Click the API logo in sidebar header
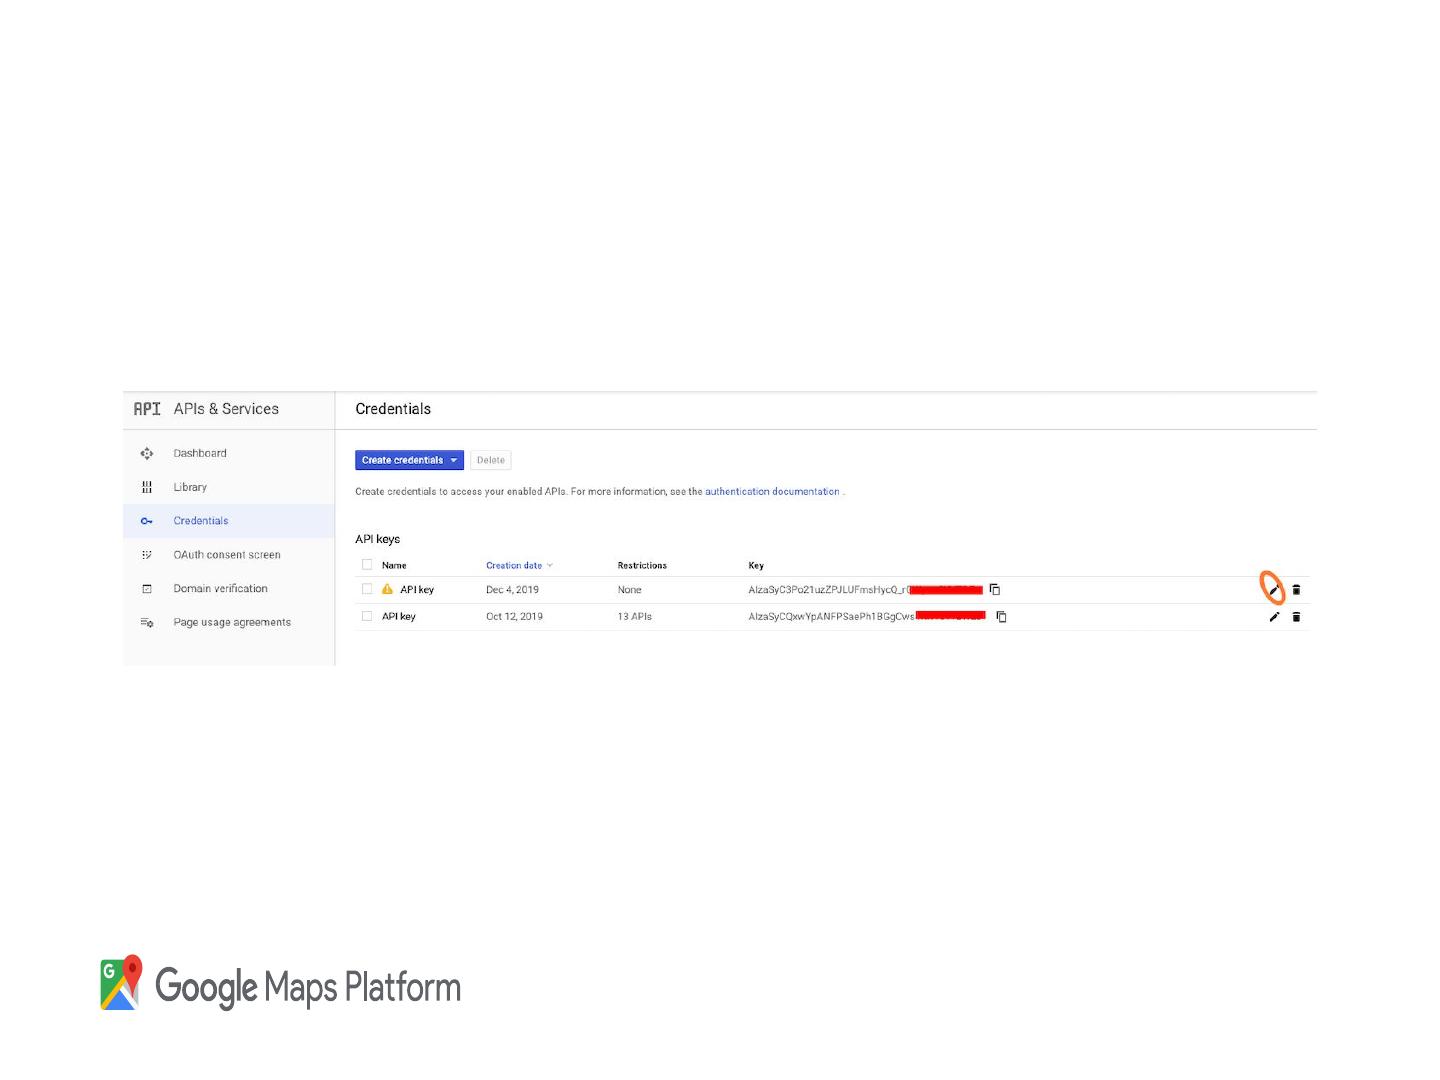Image resolution: width=1440 pixels, height=1080 pixels. [x=147, y=409]
